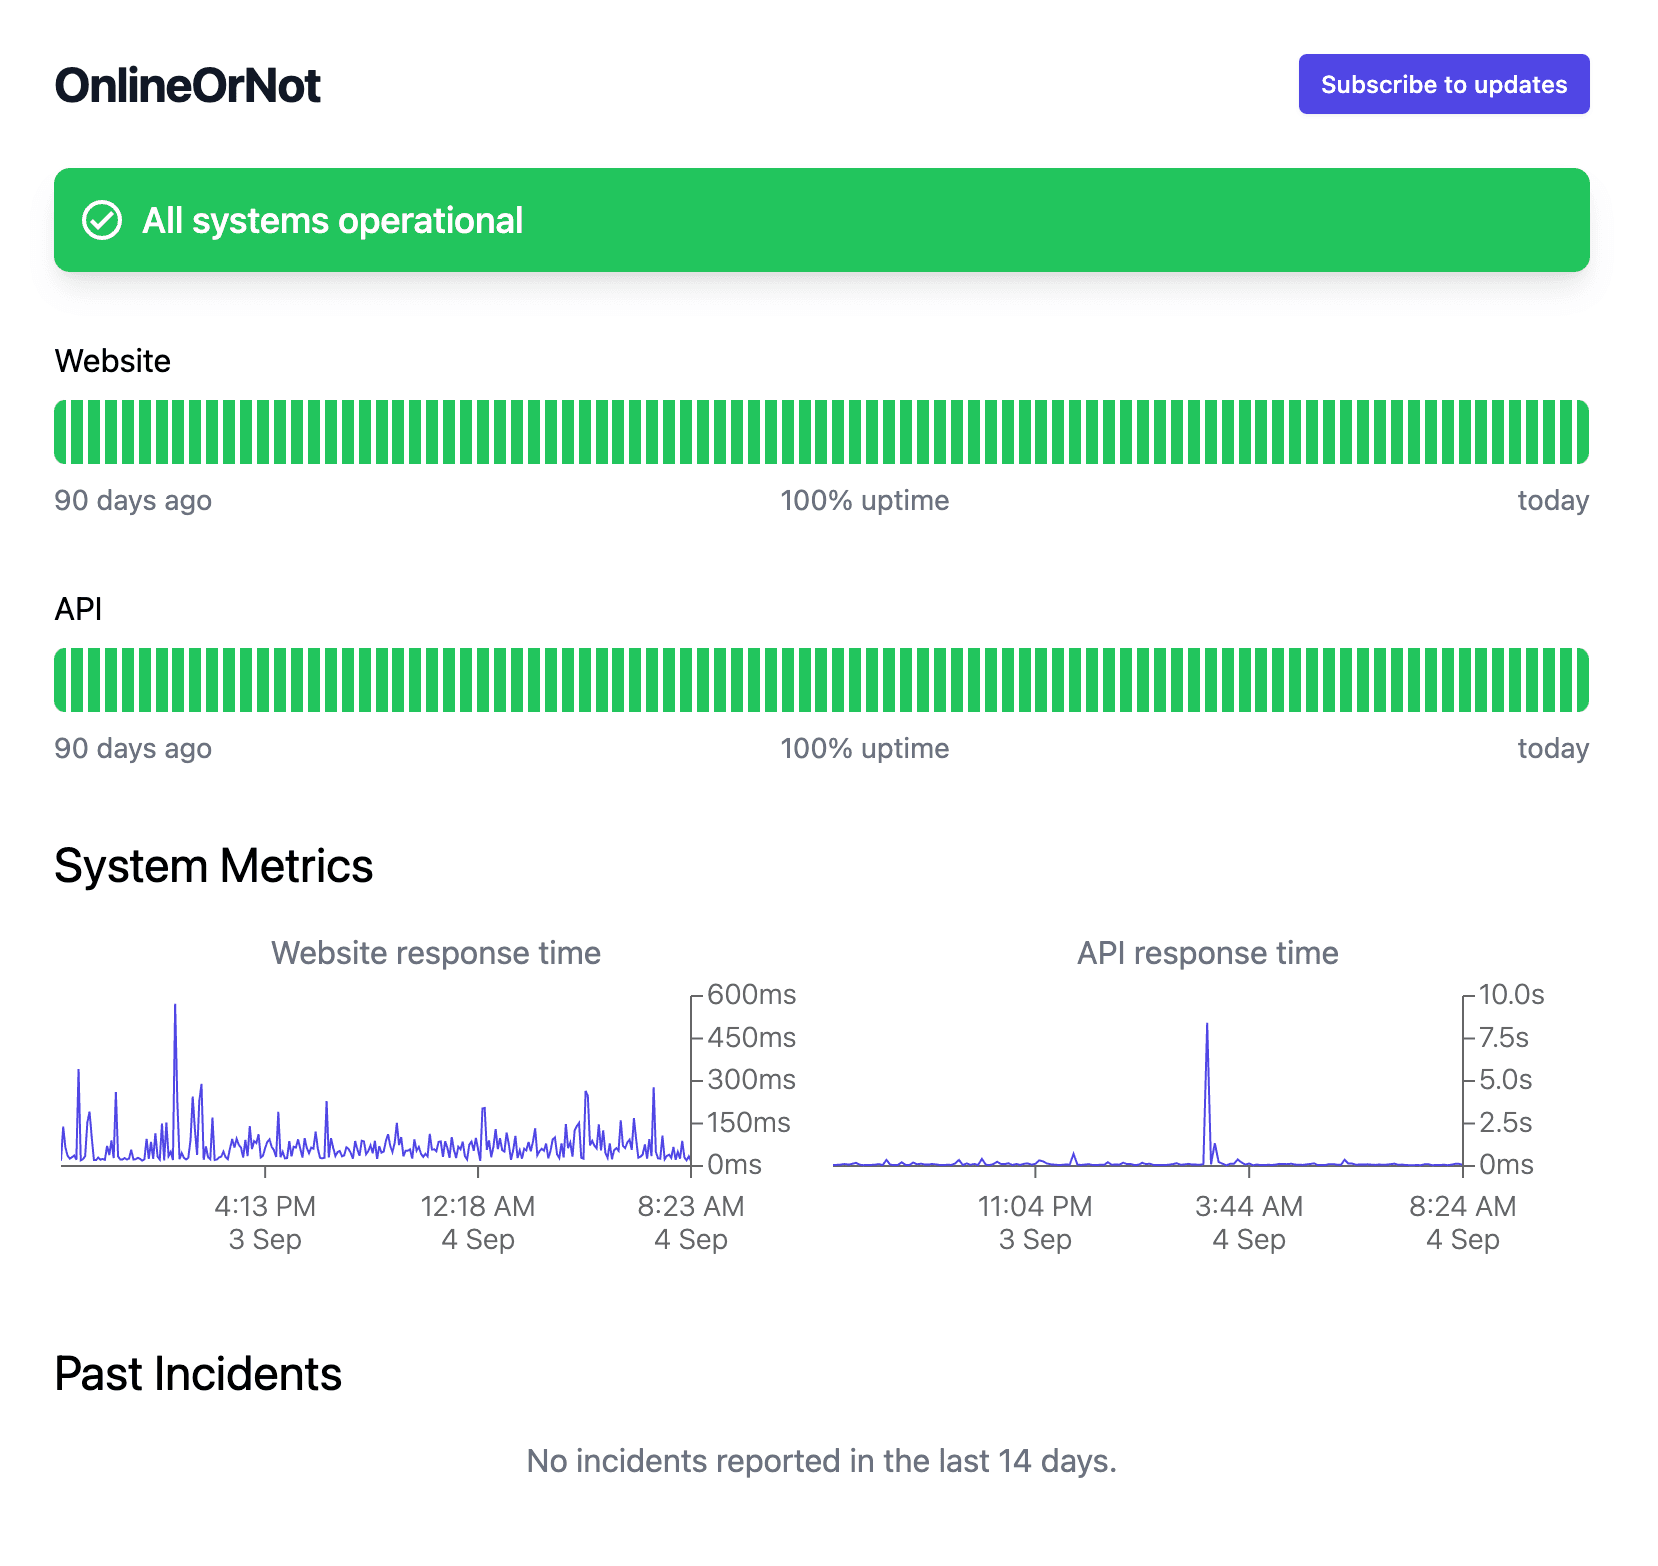
Task: Click the Website 100% uptime text
Action: coord(865,500)
